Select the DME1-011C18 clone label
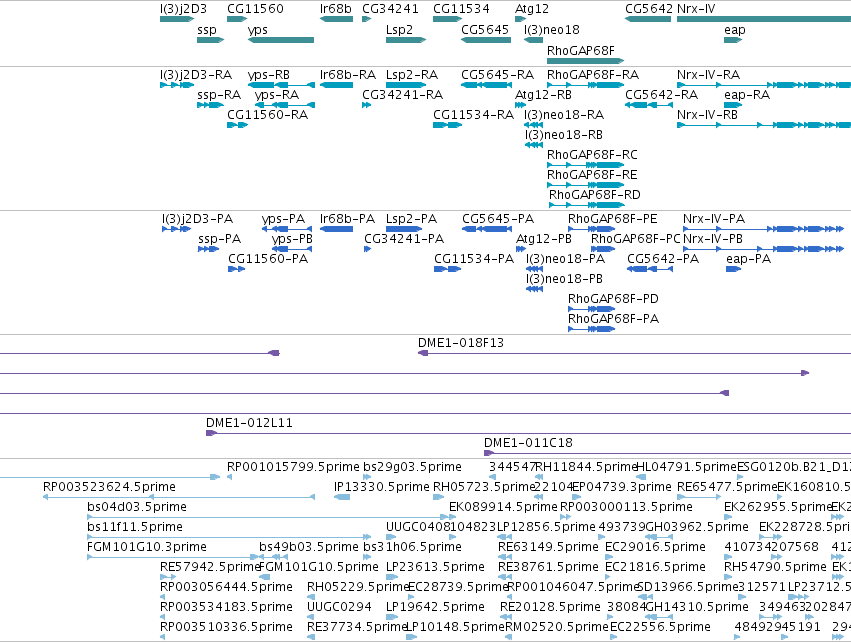 tap(528, 443)
